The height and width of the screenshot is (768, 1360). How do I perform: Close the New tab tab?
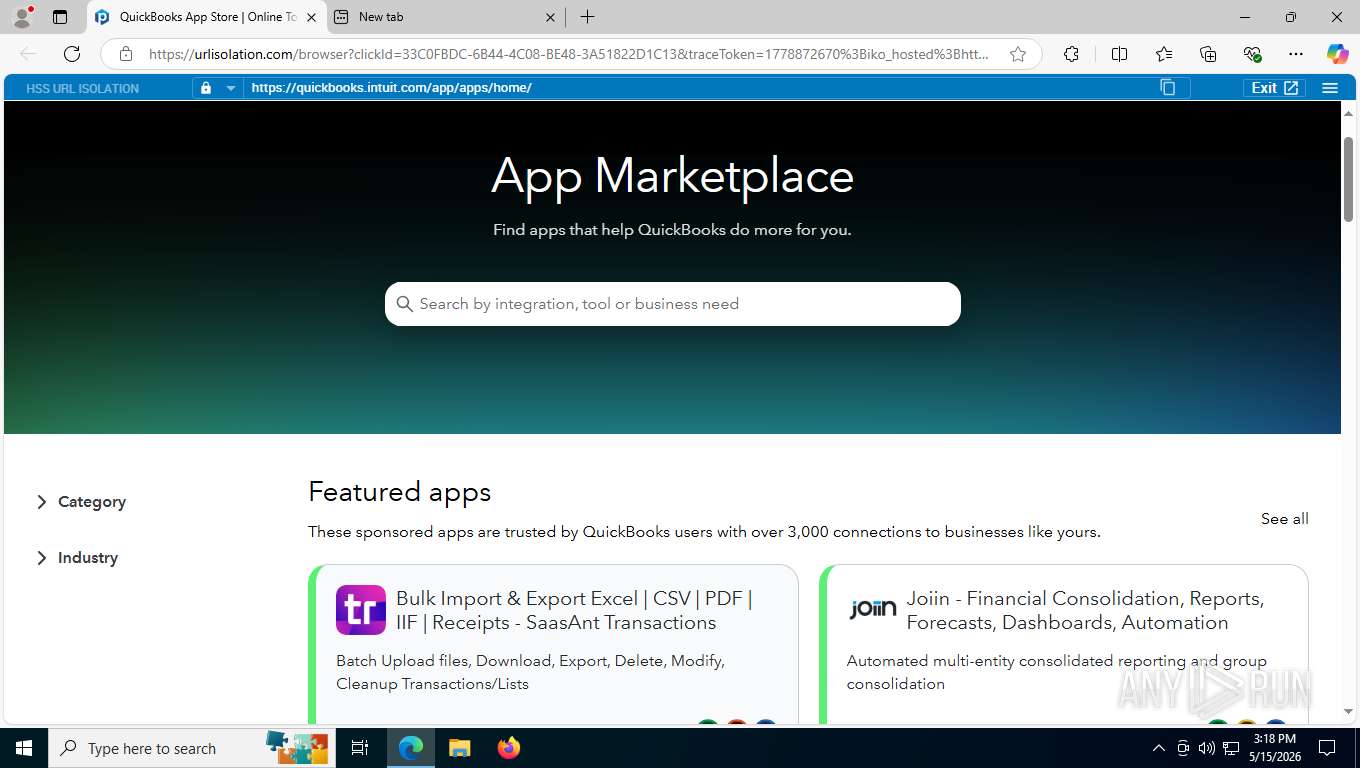click(x=550, y=17)
